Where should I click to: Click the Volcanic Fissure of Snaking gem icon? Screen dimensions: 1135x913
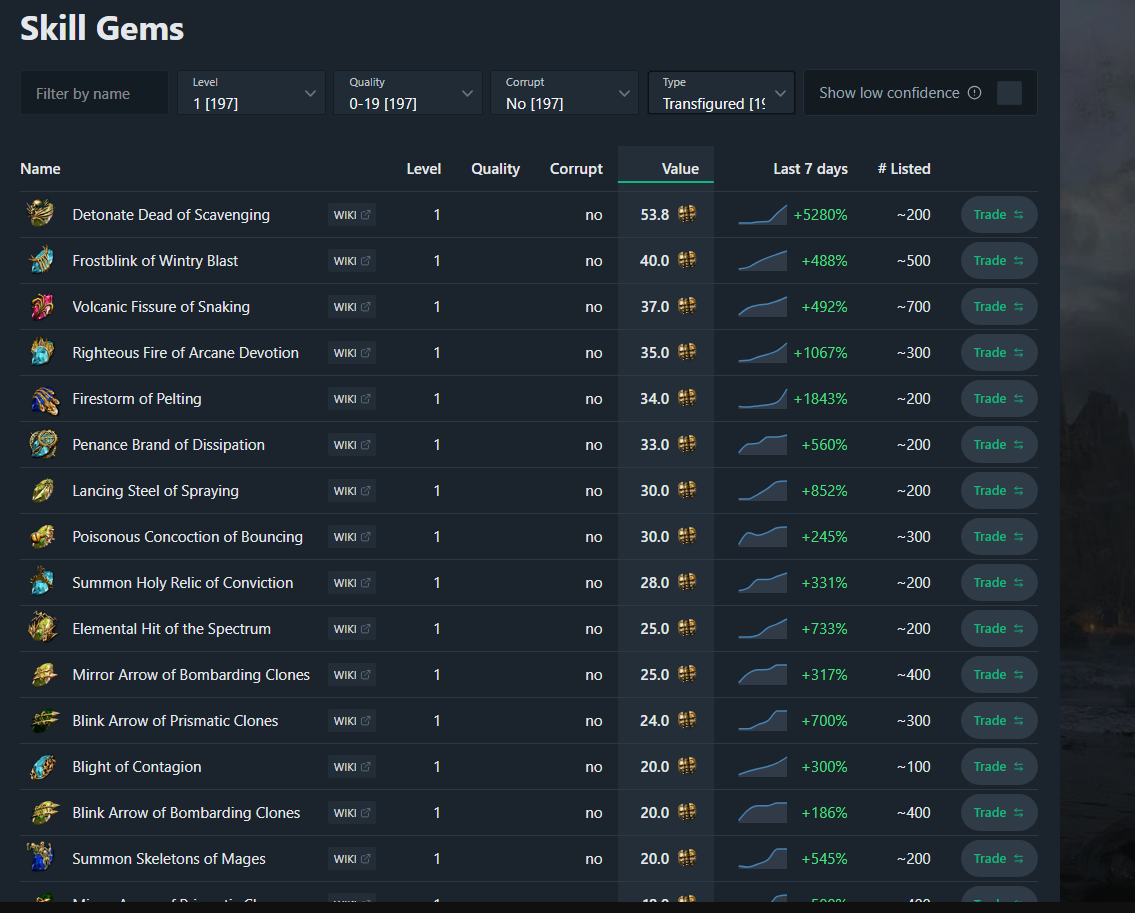coord(41,306)
